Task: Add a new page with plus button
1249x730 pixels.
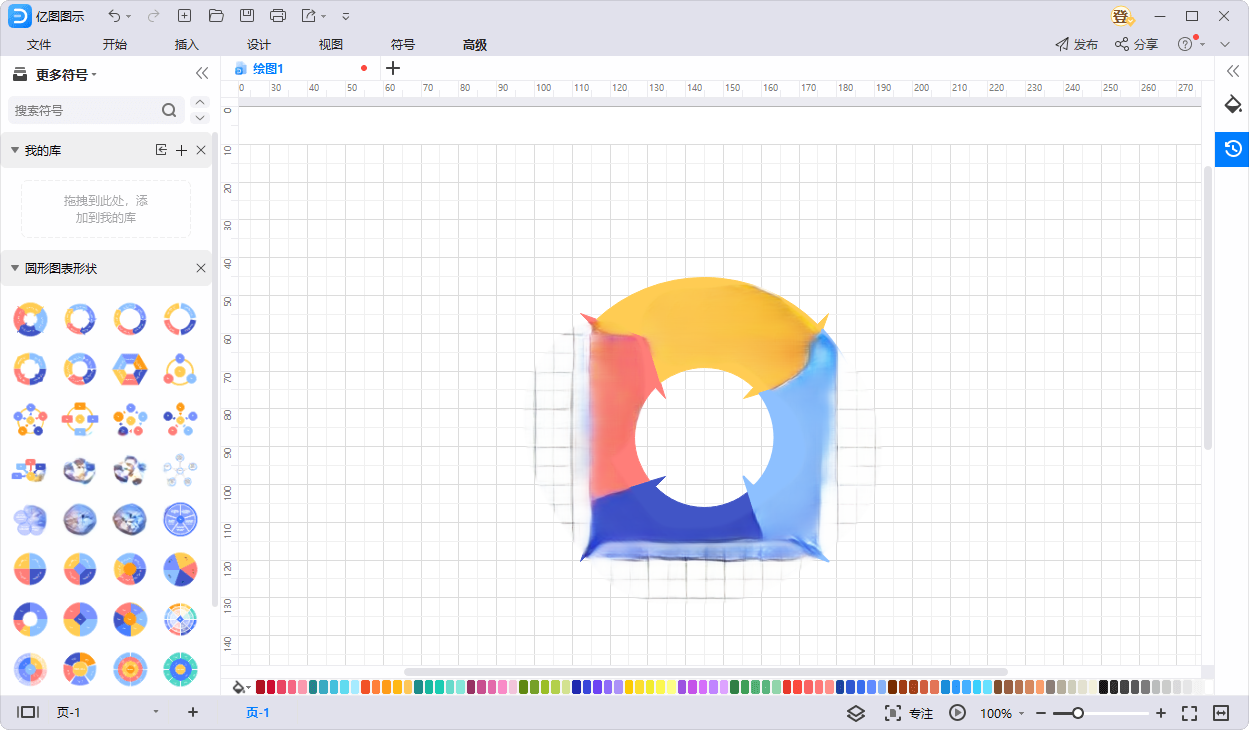Action: click(x=193, y=712)
